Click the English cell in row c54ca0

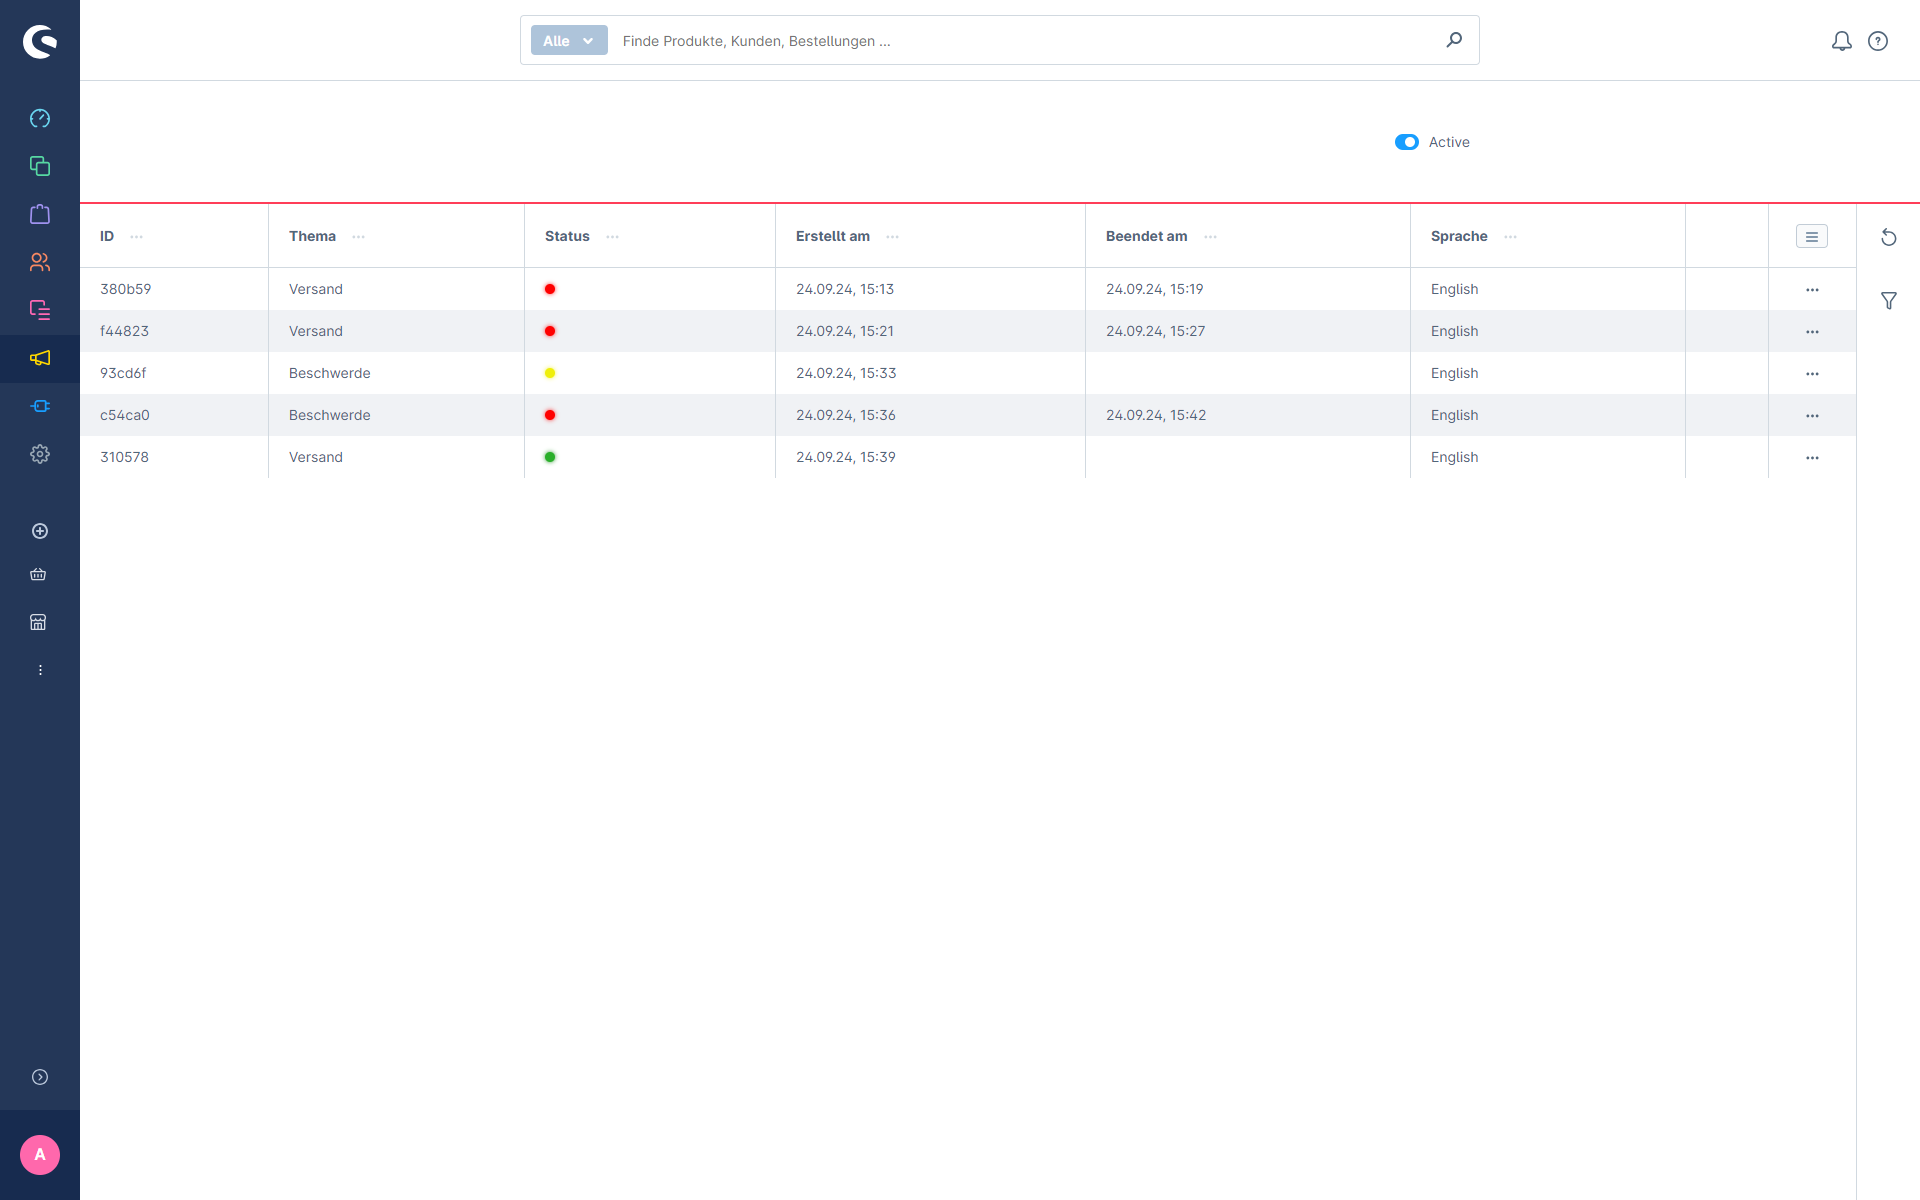coord(1454,415)
